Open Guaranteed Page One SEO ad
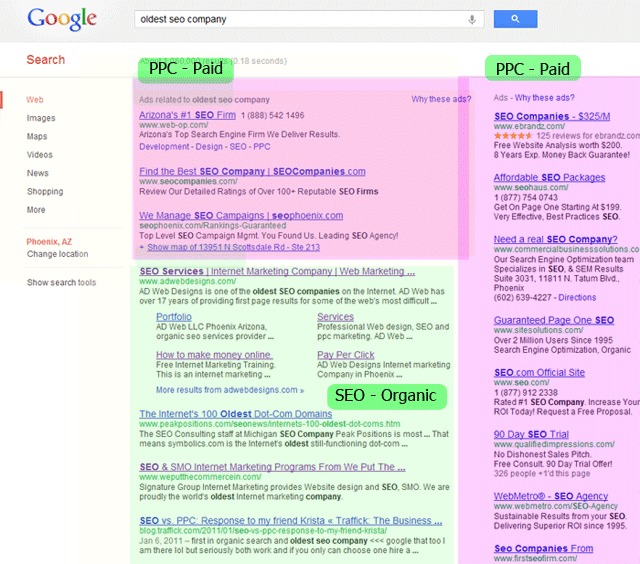Image resolution: width=640 pixels, height=564 pixels. tap(554, 320)
